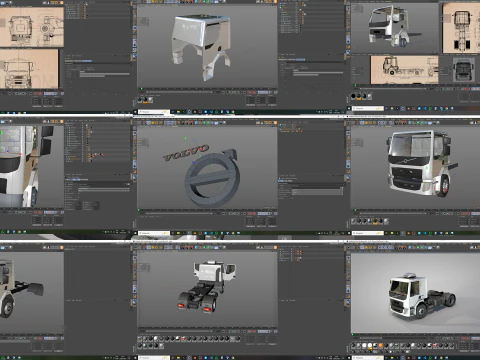Click the Cube primitive icon in the truck rear view toolbar
Viewport: 480px width, 360px height.
point(196,247)
